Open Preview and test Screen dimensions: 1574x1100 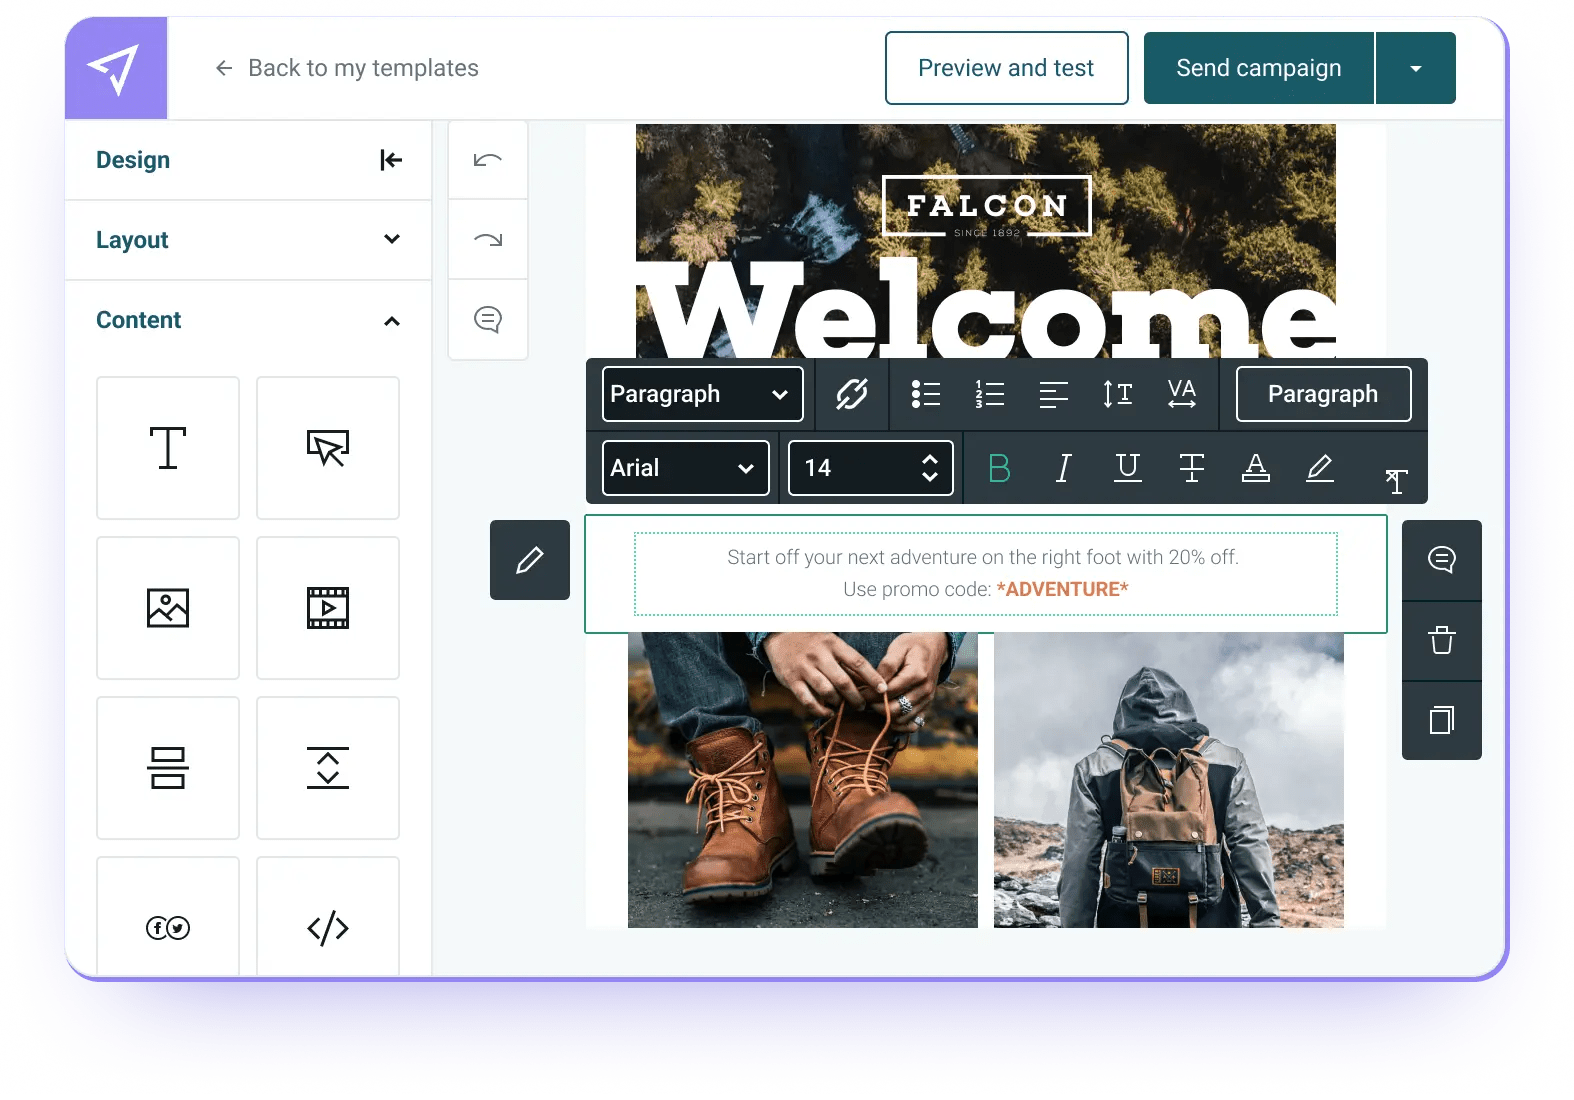(x=1006, y=68)
